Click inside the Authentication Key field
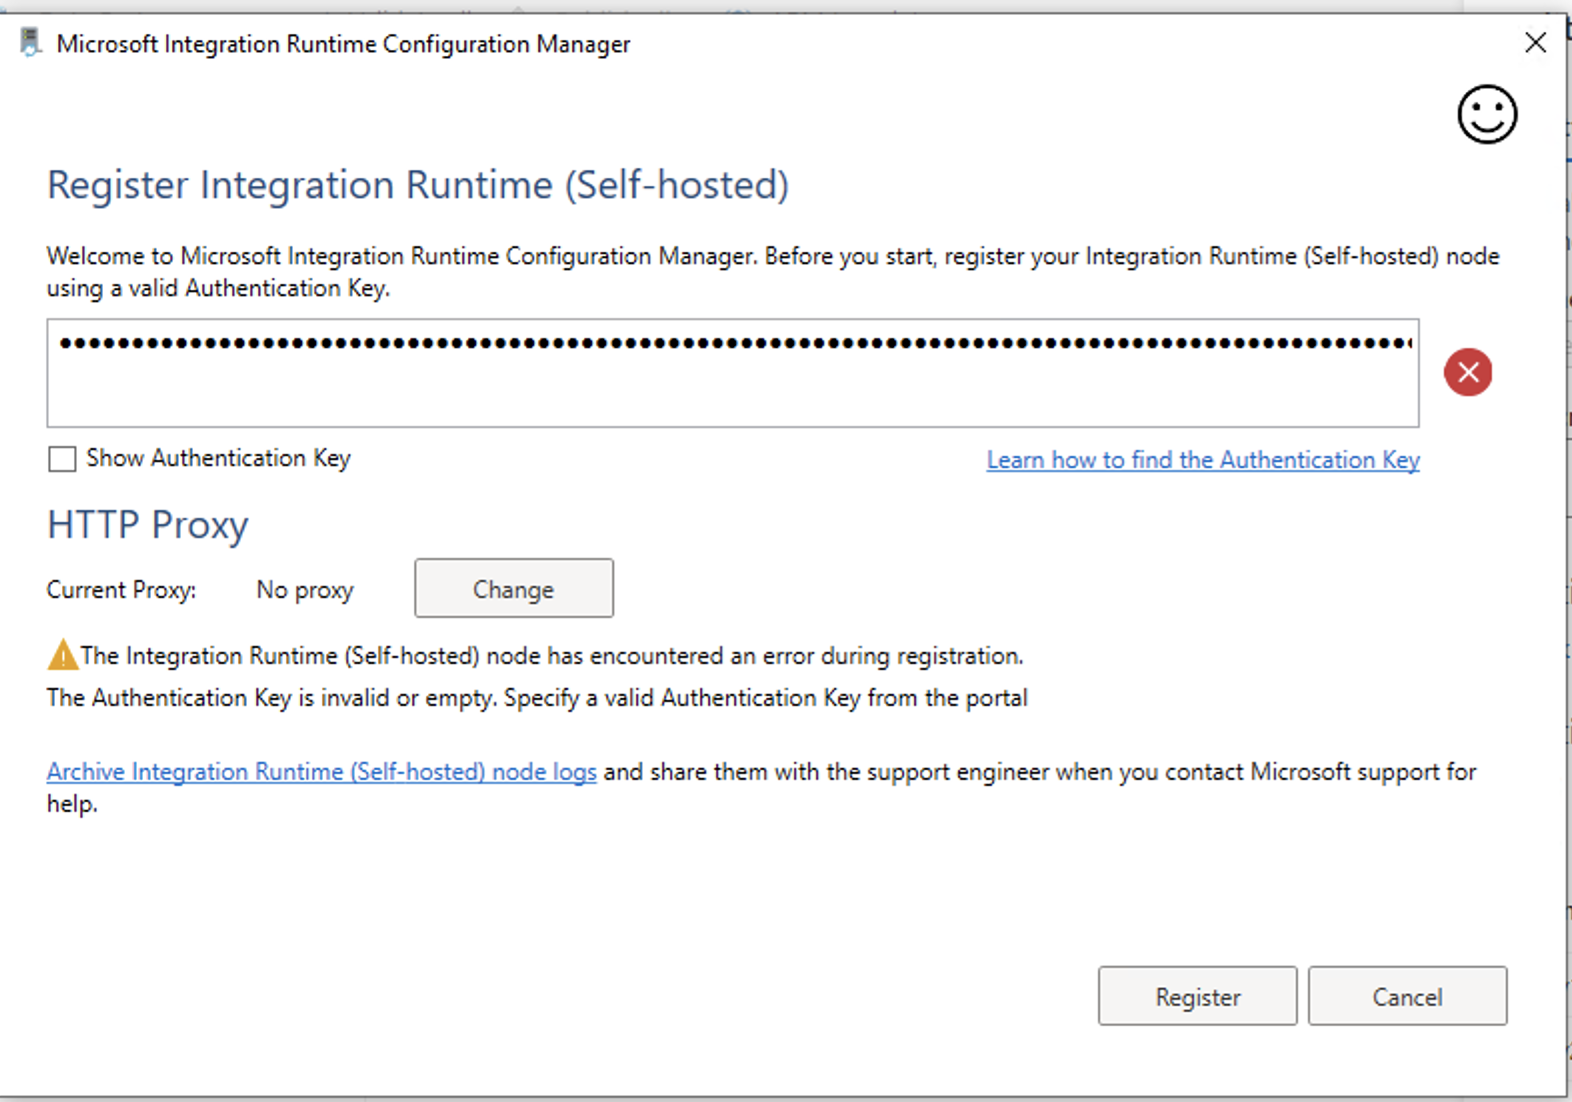Viewport: 1572px width, 1102px height. coord(733,373)
